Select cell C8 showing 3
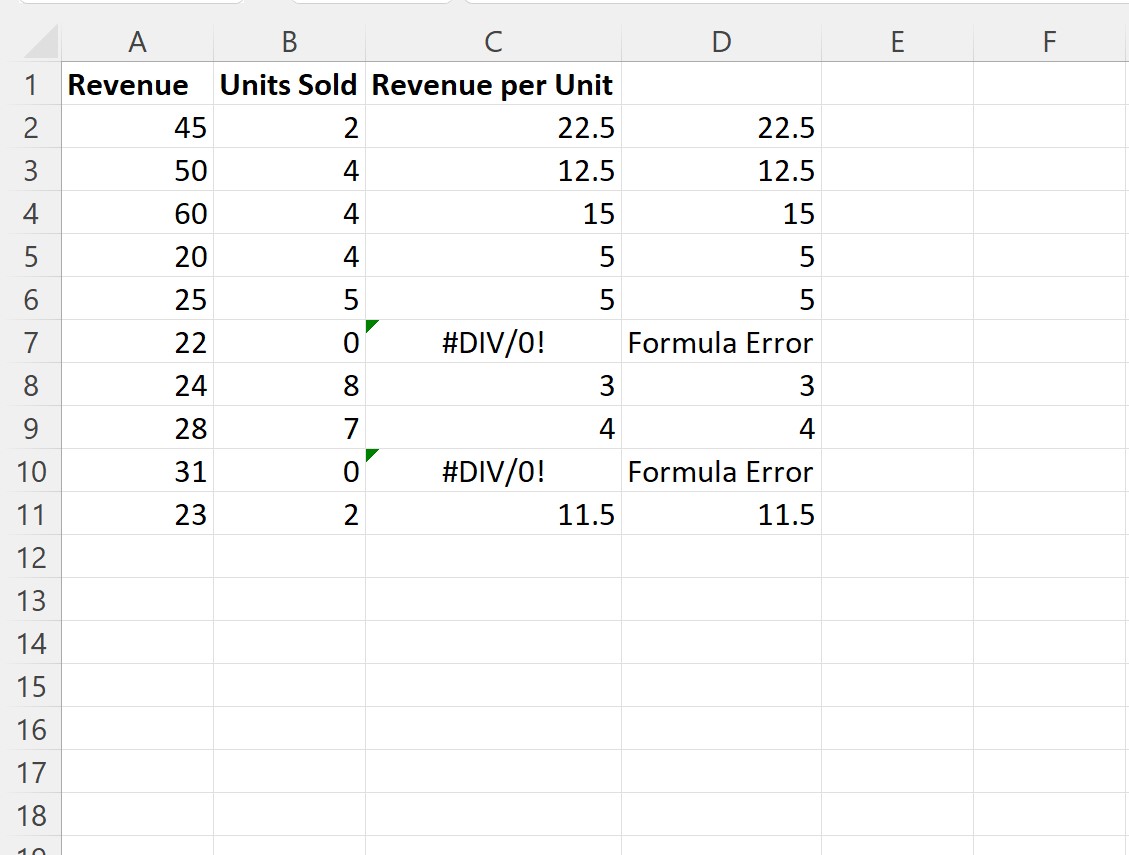1129x855 pixels. coord(493,385)
